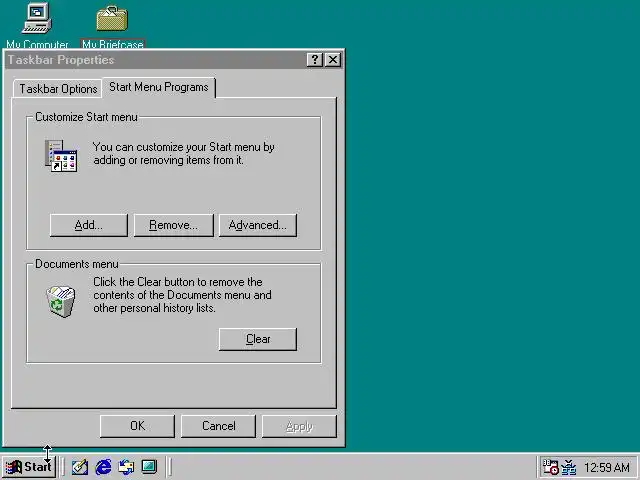Confirm with the OK button
This screenshot has width=640, height=480.
(x=137, y=426)
